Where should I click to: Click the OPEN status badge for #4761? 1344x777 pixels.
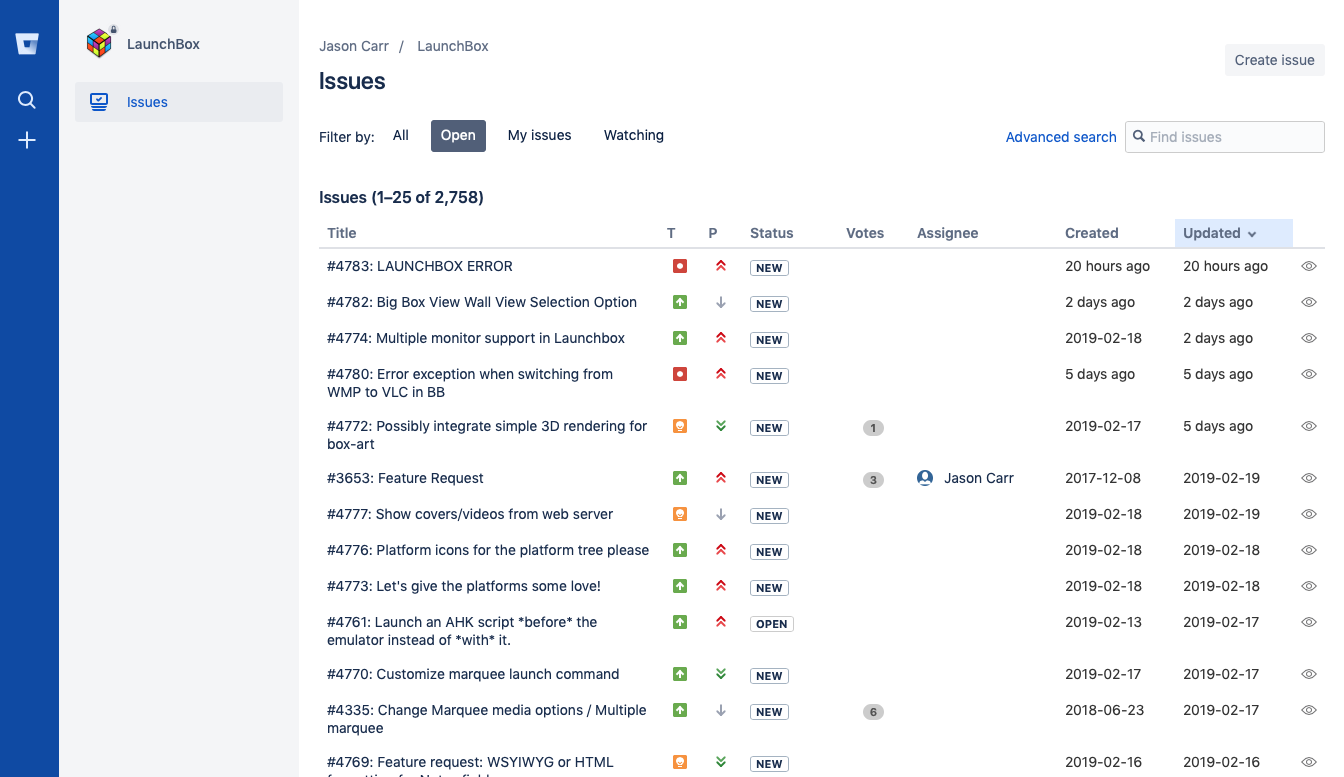pyautogui.click(x=772, y=624)
